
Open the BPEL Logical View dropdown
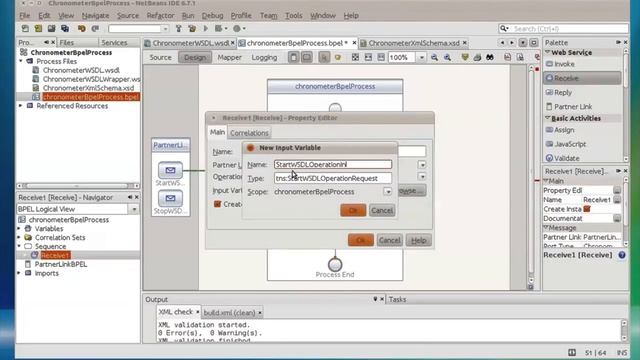click(134, 209)
